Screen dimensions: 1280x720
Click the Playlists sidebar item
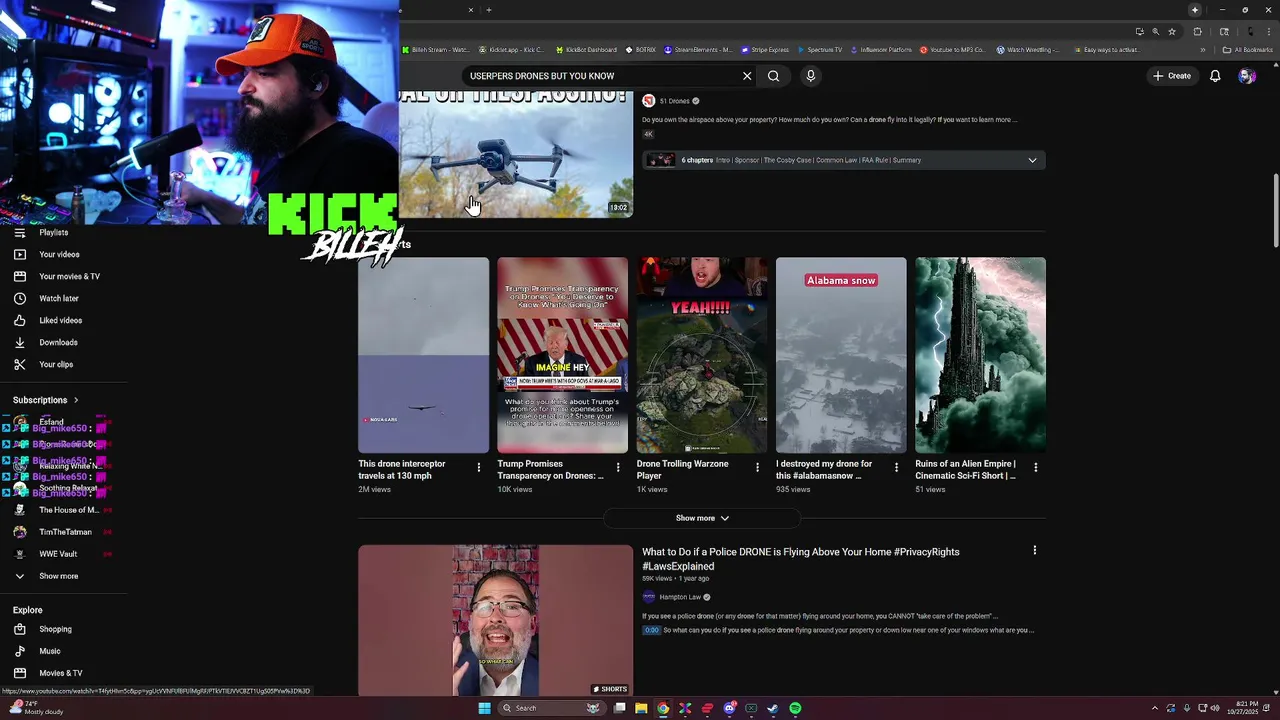pos(53,232)
